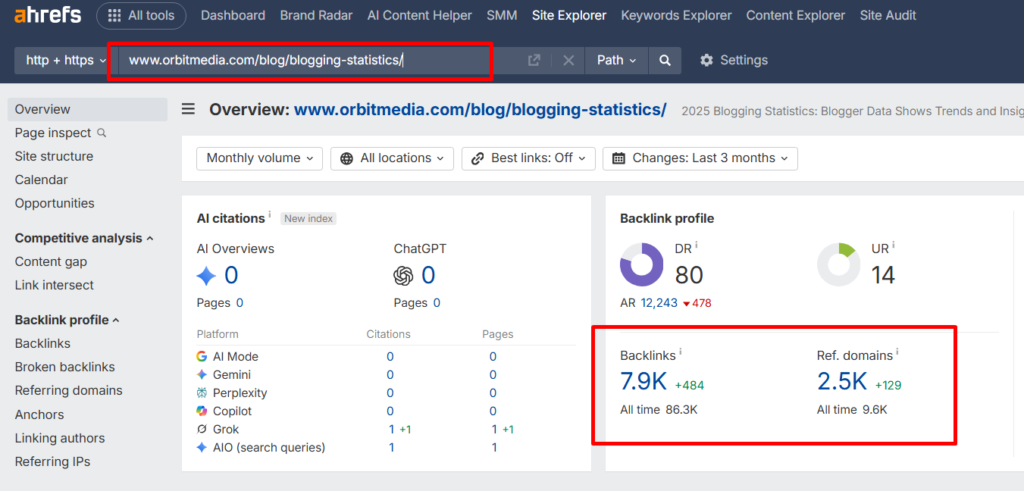Click Ref. domains info icon
The image size is (1024, 491).
coord(897,352)
